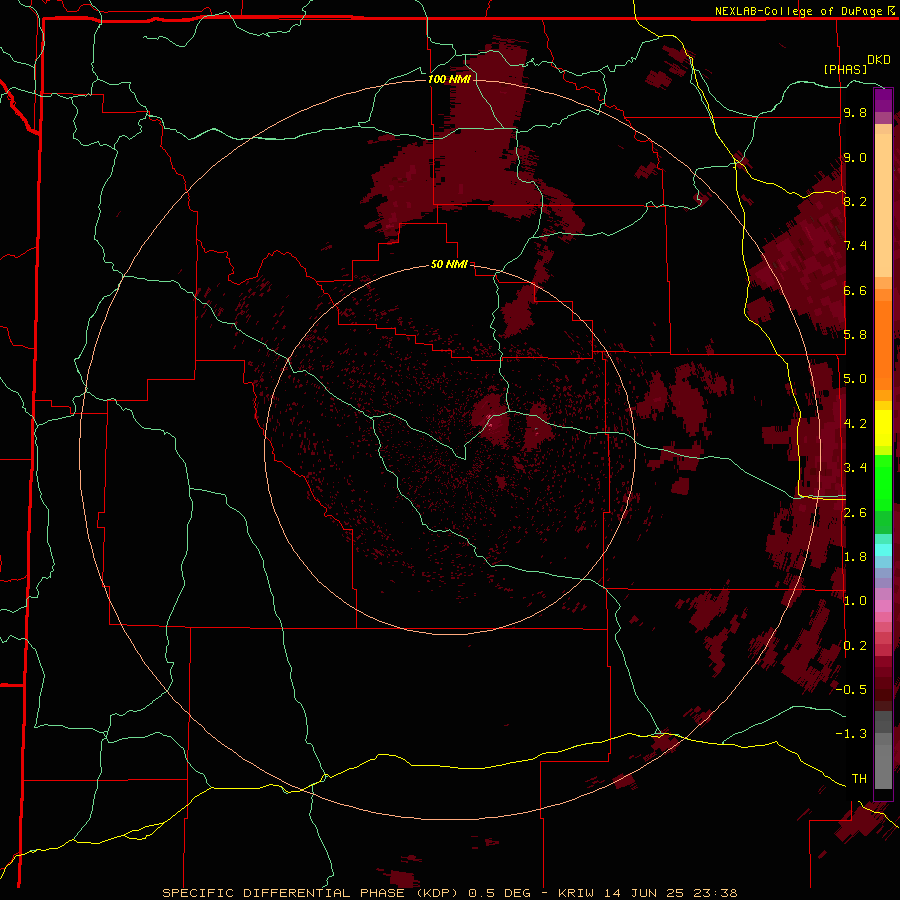
Task: Click the 9.8 value on the color scale
Action: pos(855,113)
